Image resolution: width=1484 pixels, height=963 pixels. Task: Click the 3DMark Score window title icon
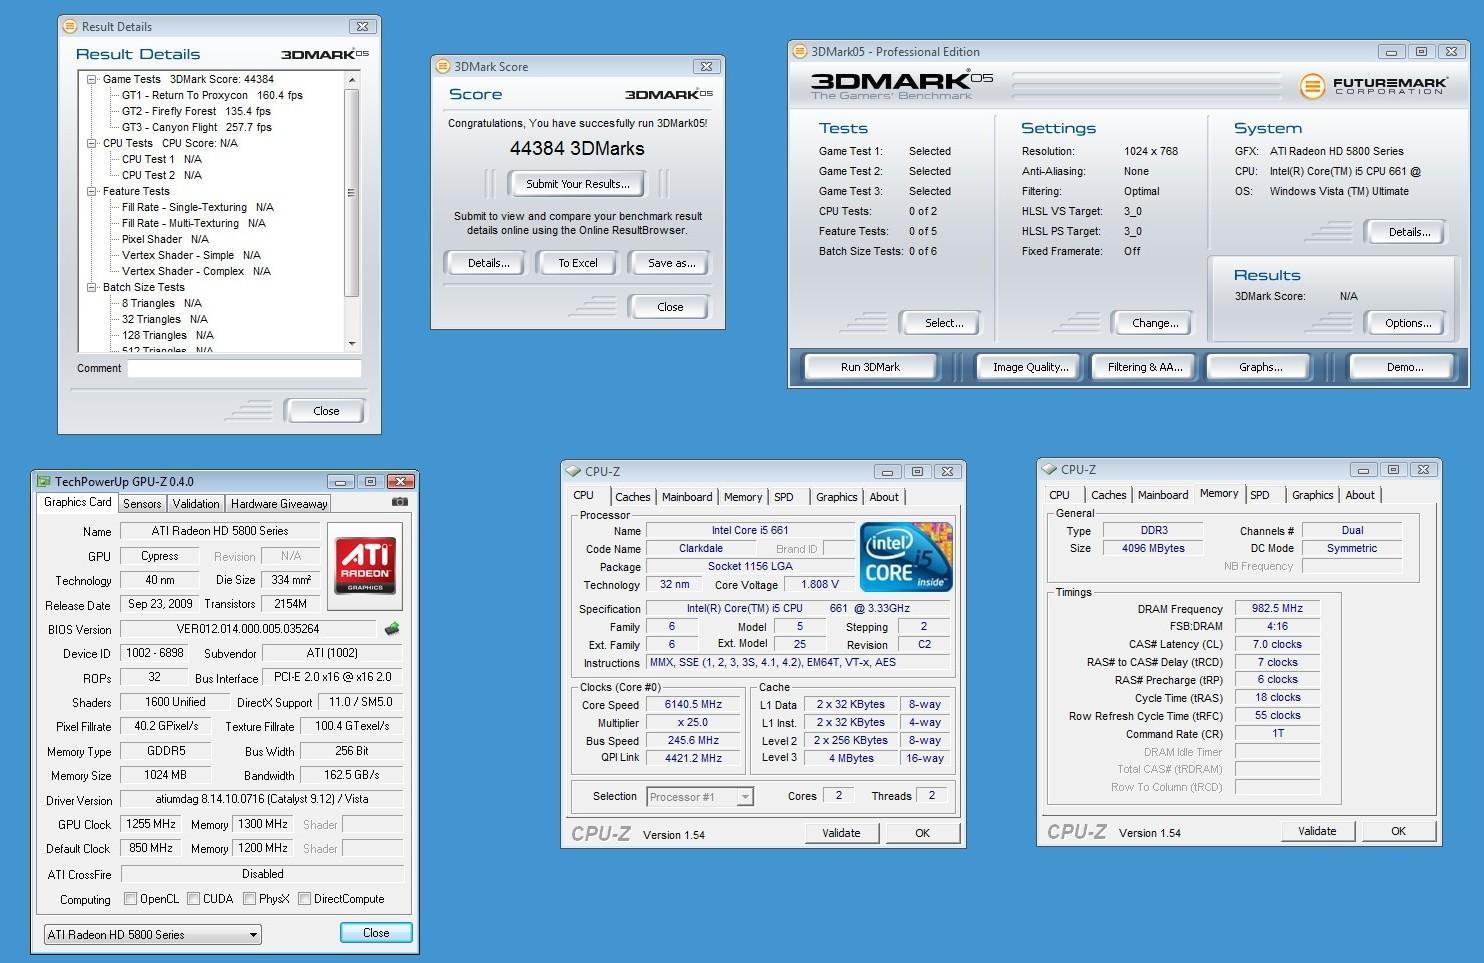[442, 66]
